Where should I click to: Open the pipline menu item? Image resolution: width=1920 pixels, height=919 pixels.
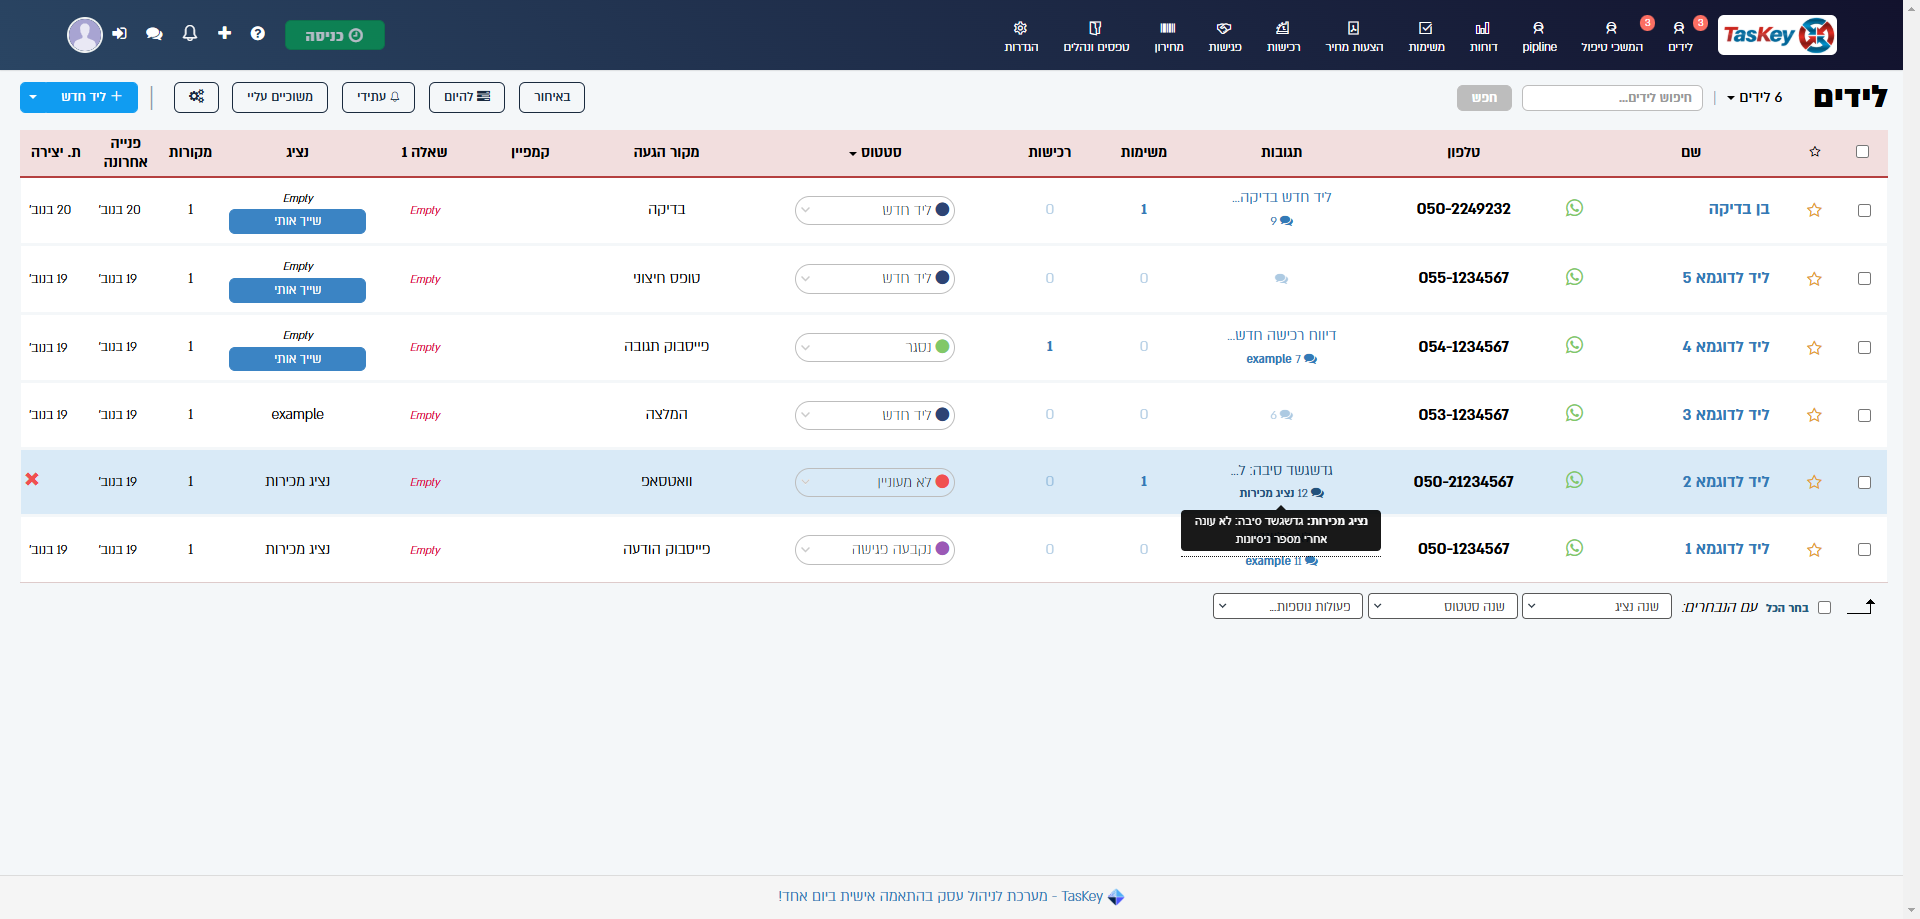click(x=1539, y=36)
